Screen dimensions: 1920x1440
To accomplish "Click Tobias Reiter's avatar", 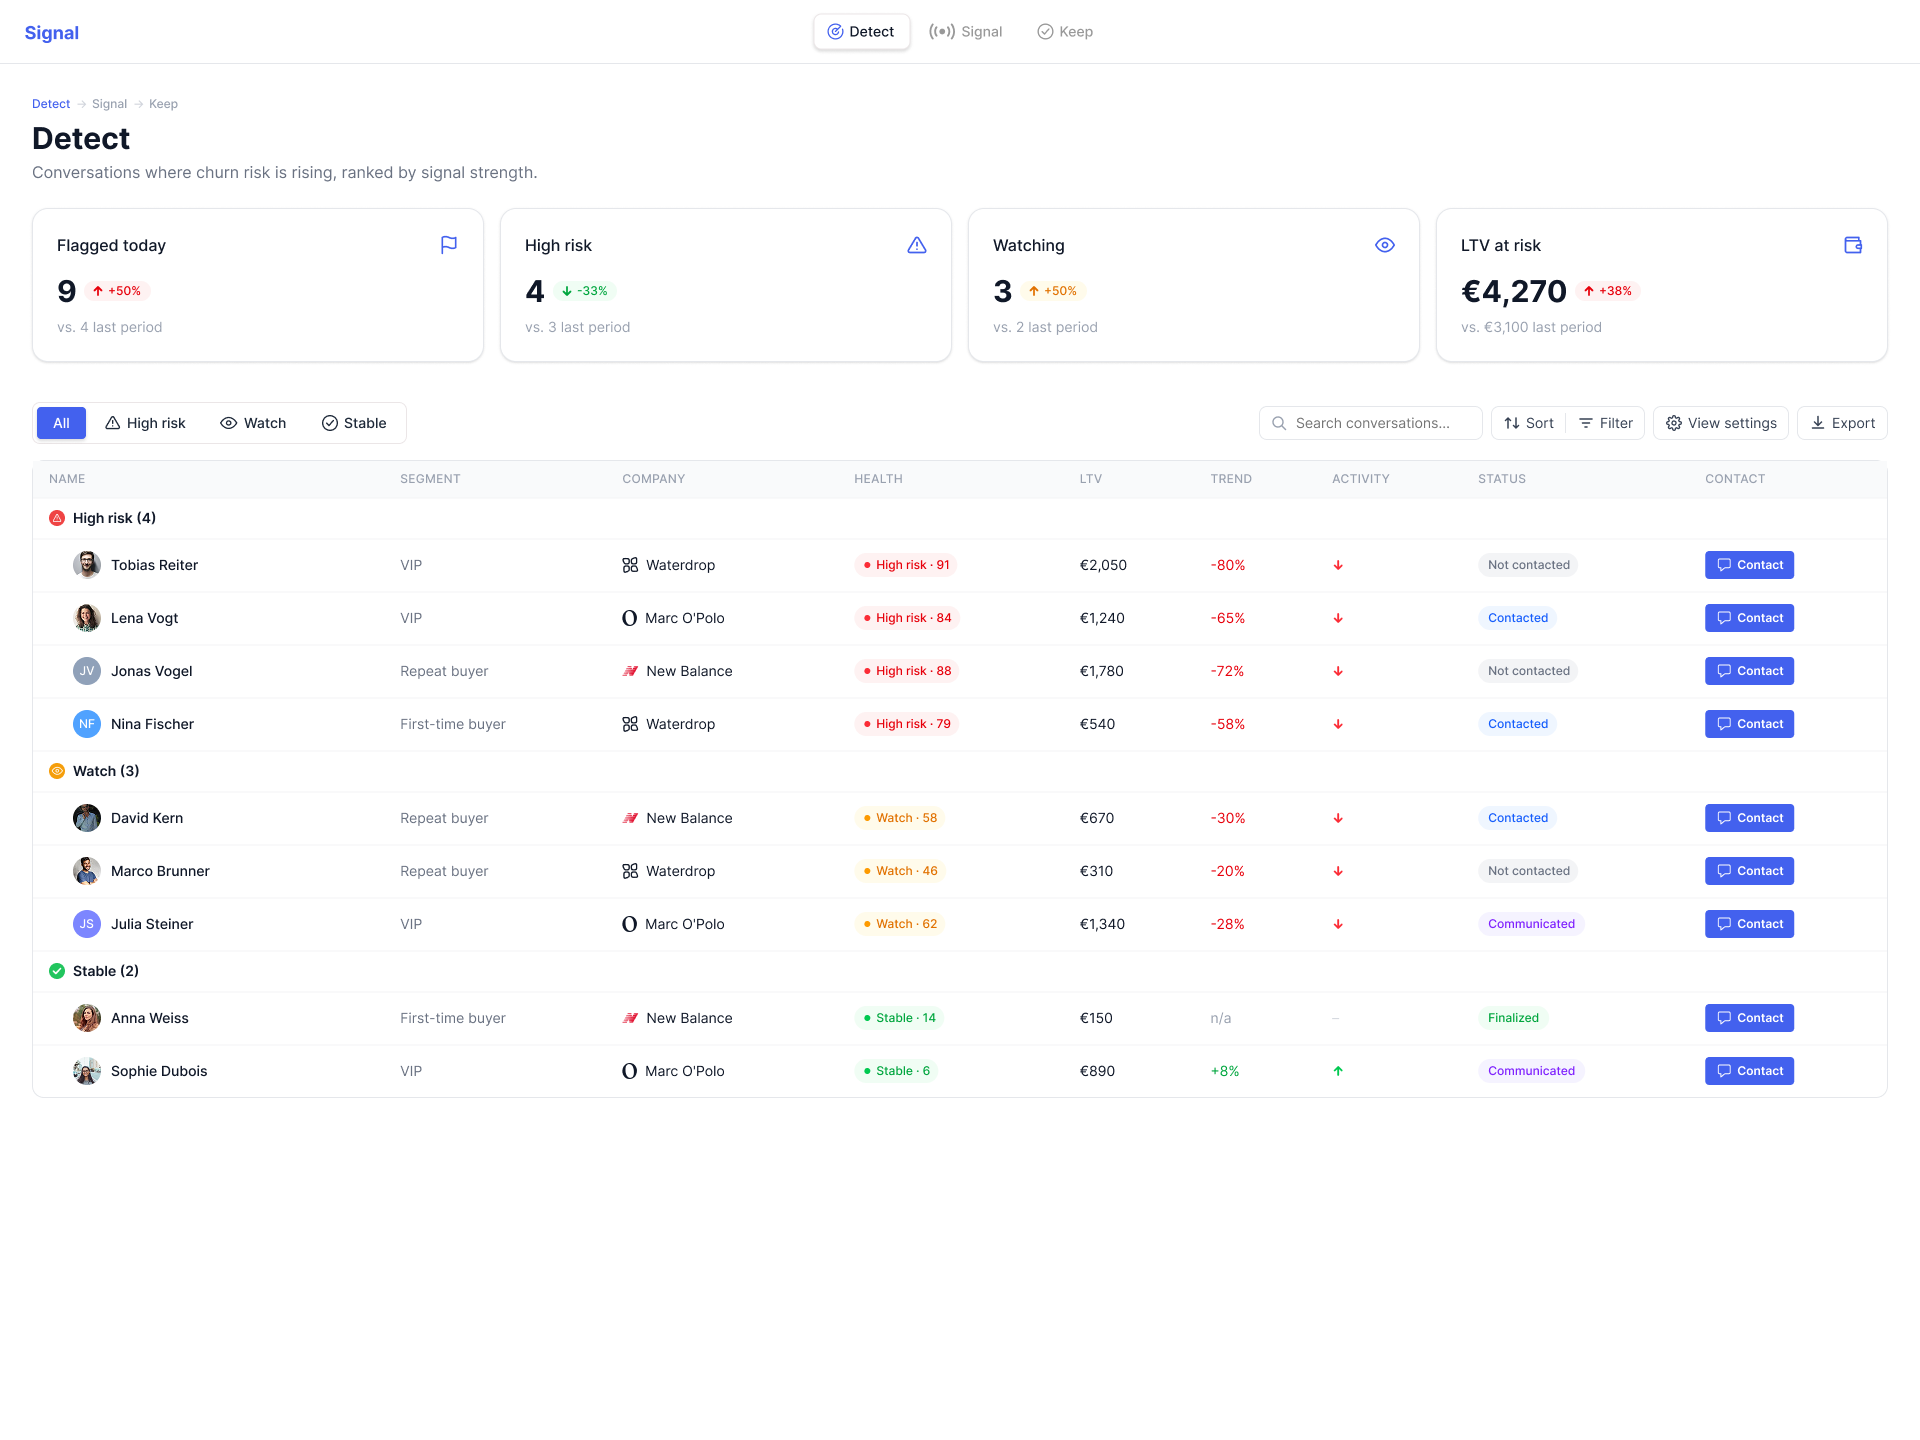I will [x=87, y=565].
